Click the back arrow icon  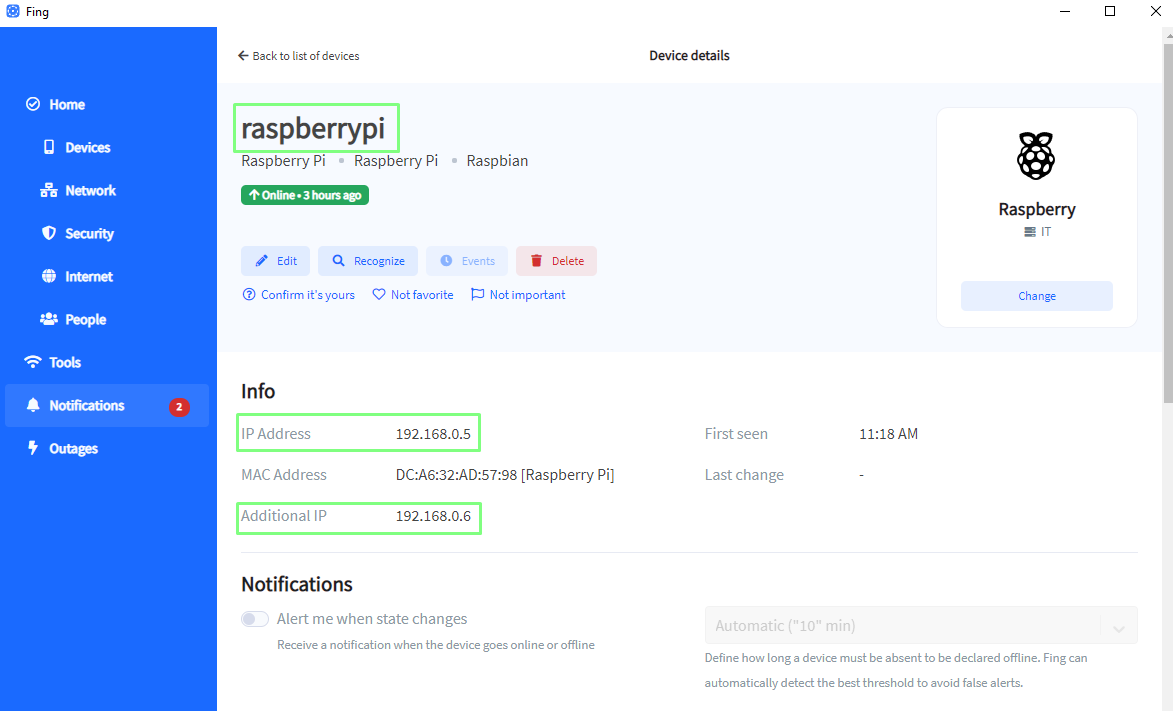[243, 55]
